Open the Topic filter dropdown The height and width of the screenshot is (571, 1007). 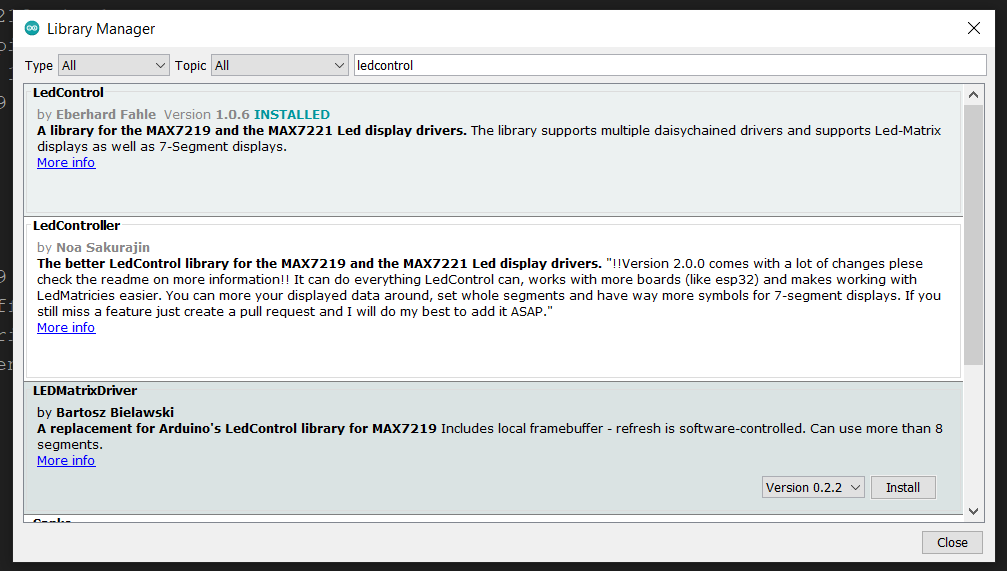point(279,66)
